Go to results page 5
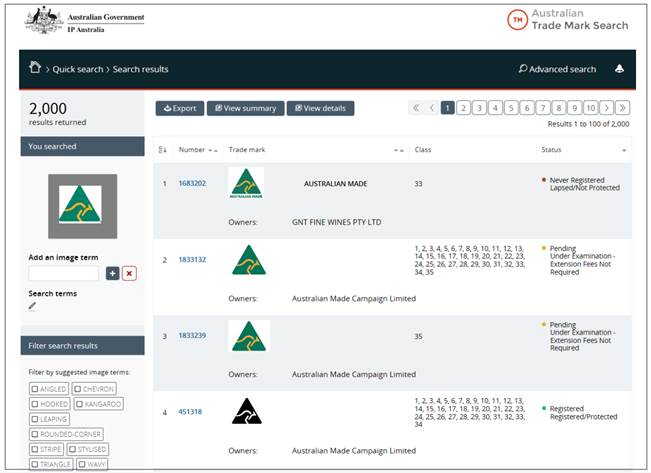Screen dimensions: 651x473 (x=511, y=108)
